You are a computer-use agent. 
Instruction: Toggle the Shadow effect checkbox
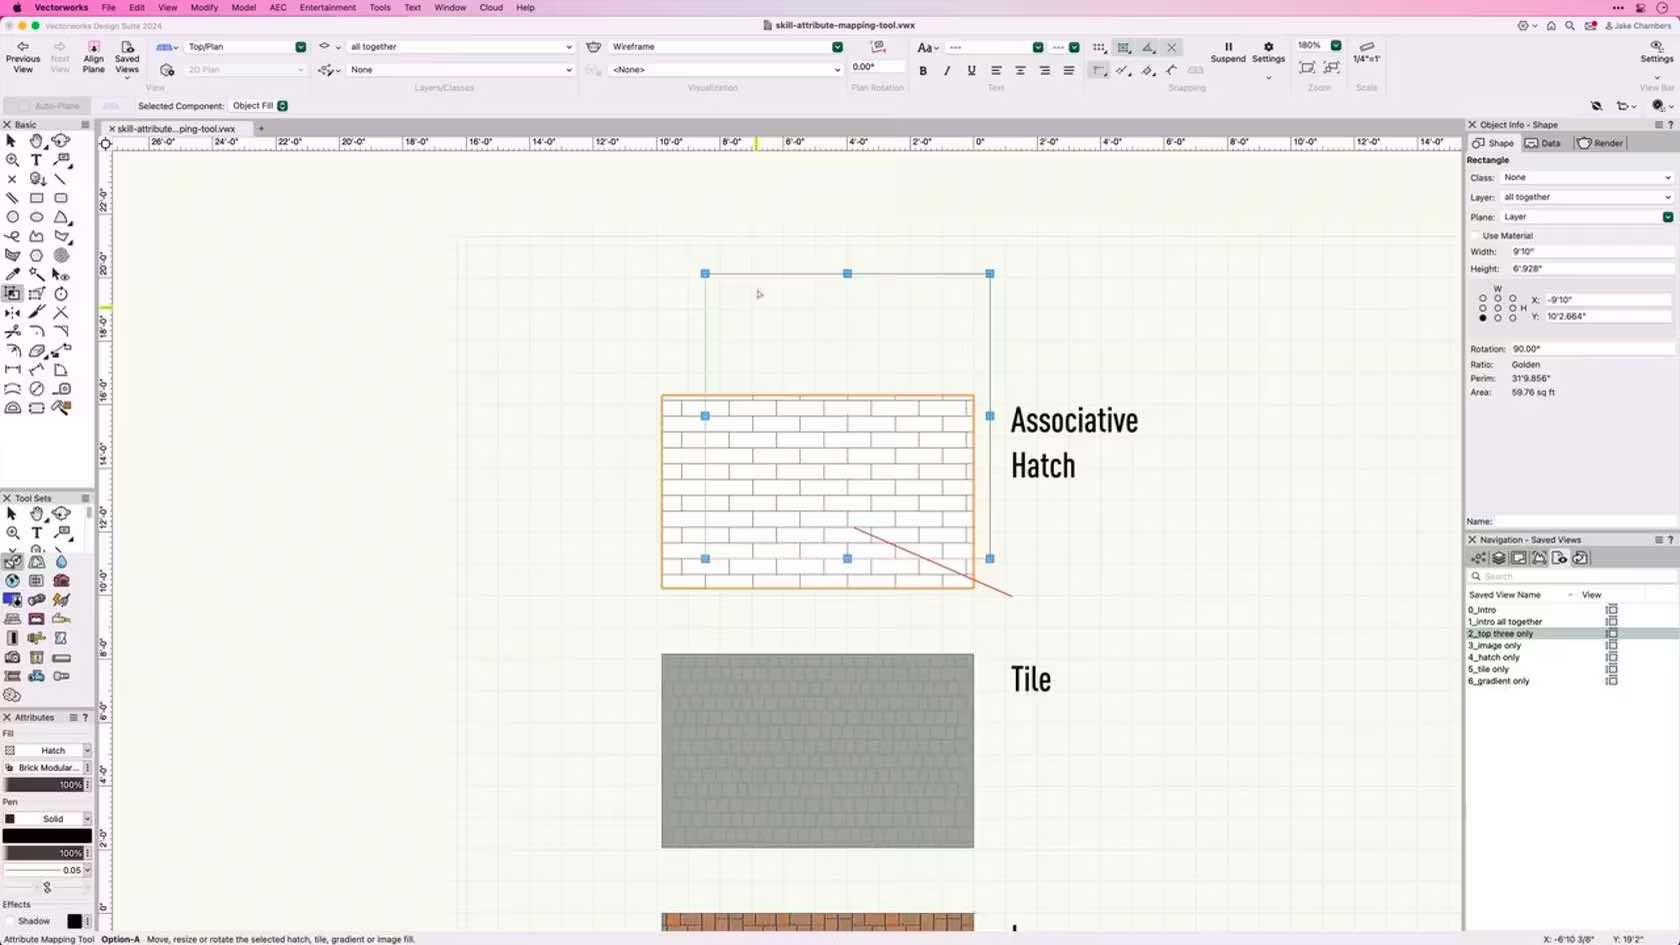[x=10, y=921]
